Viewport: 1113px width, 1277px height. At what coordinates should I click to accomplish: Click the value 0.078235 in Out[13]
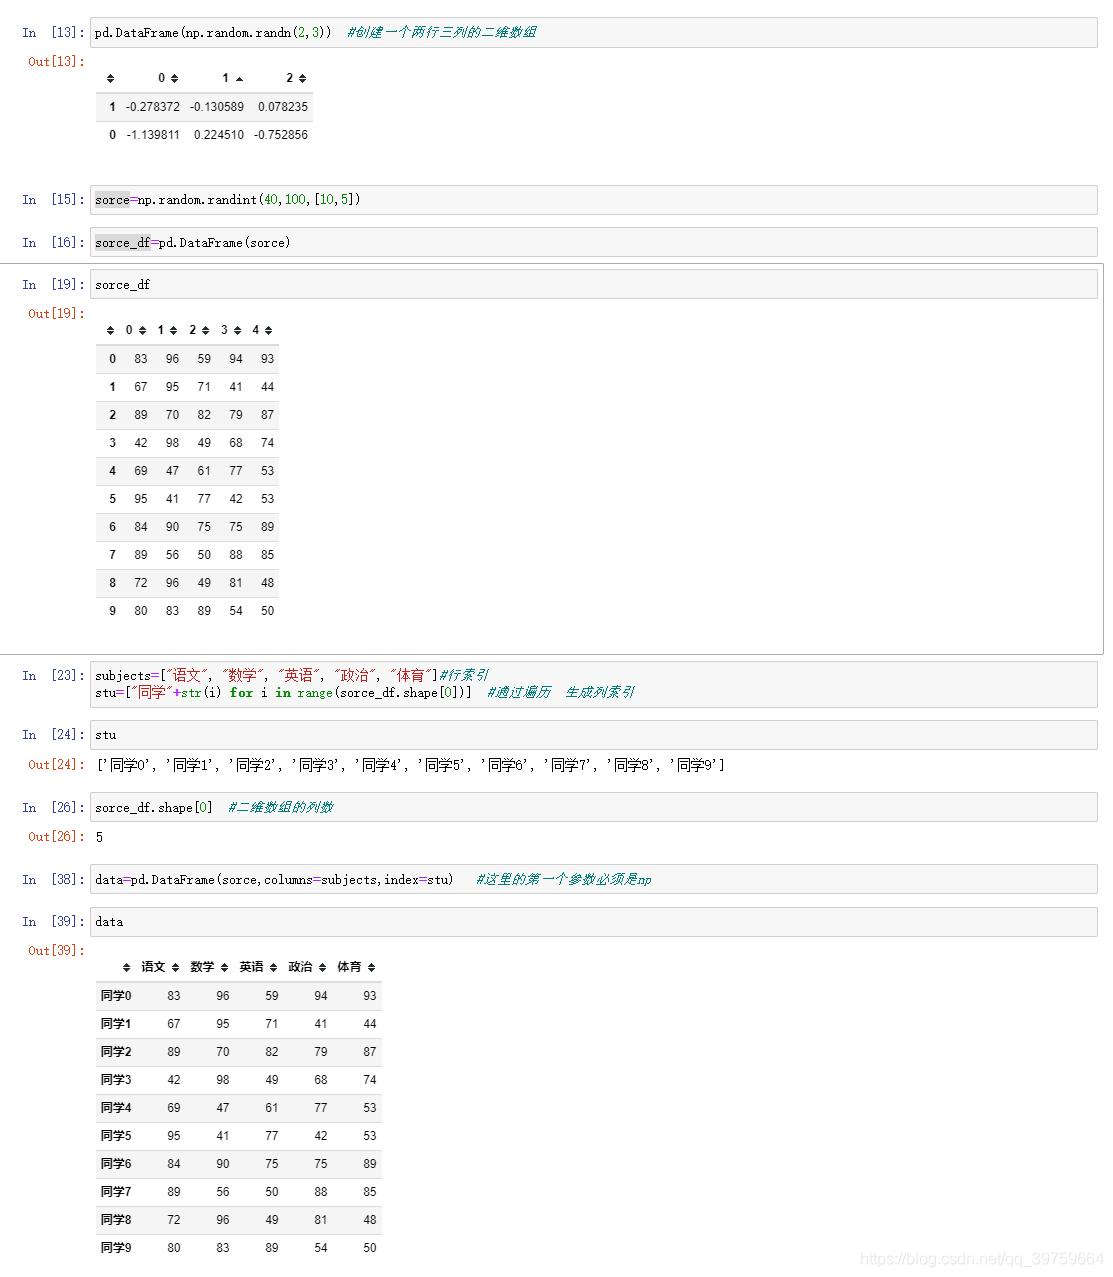pyautogui.click(x=283, y=107)
